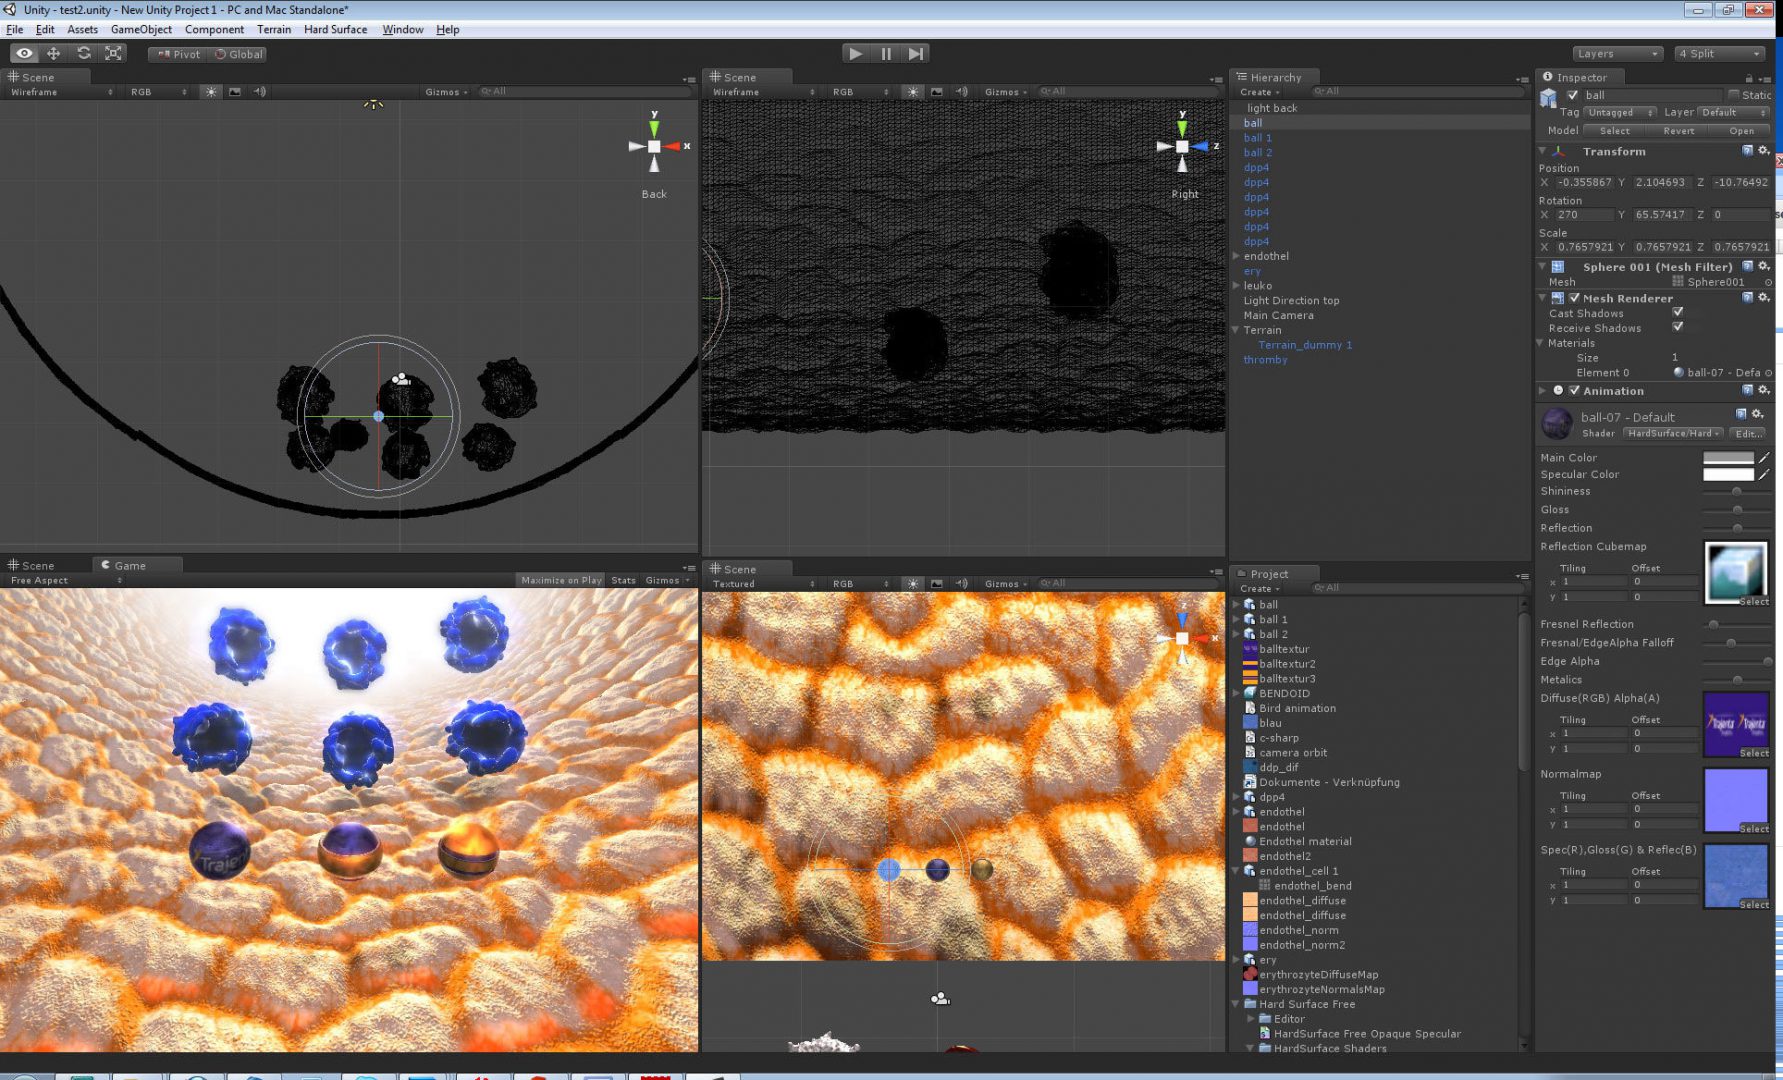Select the Terrain_dummy 1 object in the Hierarchy

(1306, 344)
